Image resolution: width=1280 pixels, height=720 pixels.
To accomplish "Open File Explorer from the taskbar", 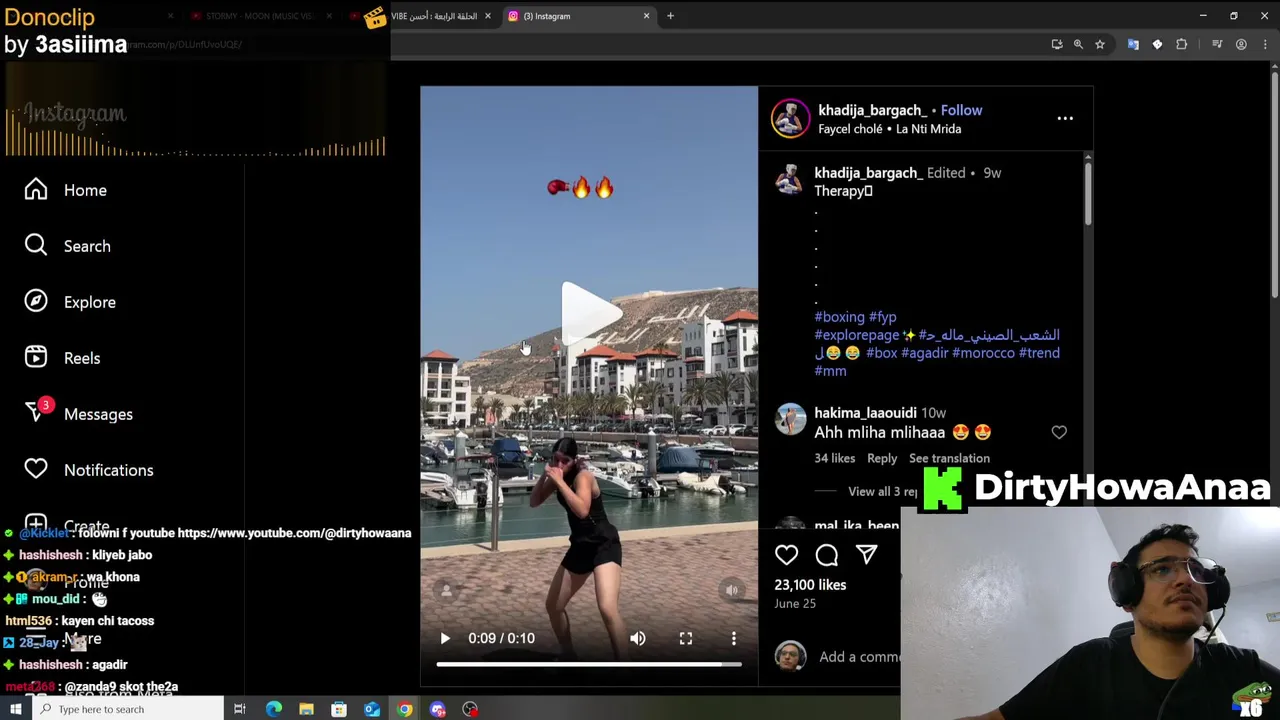I will pyautogui.click(x=306, y=709).
